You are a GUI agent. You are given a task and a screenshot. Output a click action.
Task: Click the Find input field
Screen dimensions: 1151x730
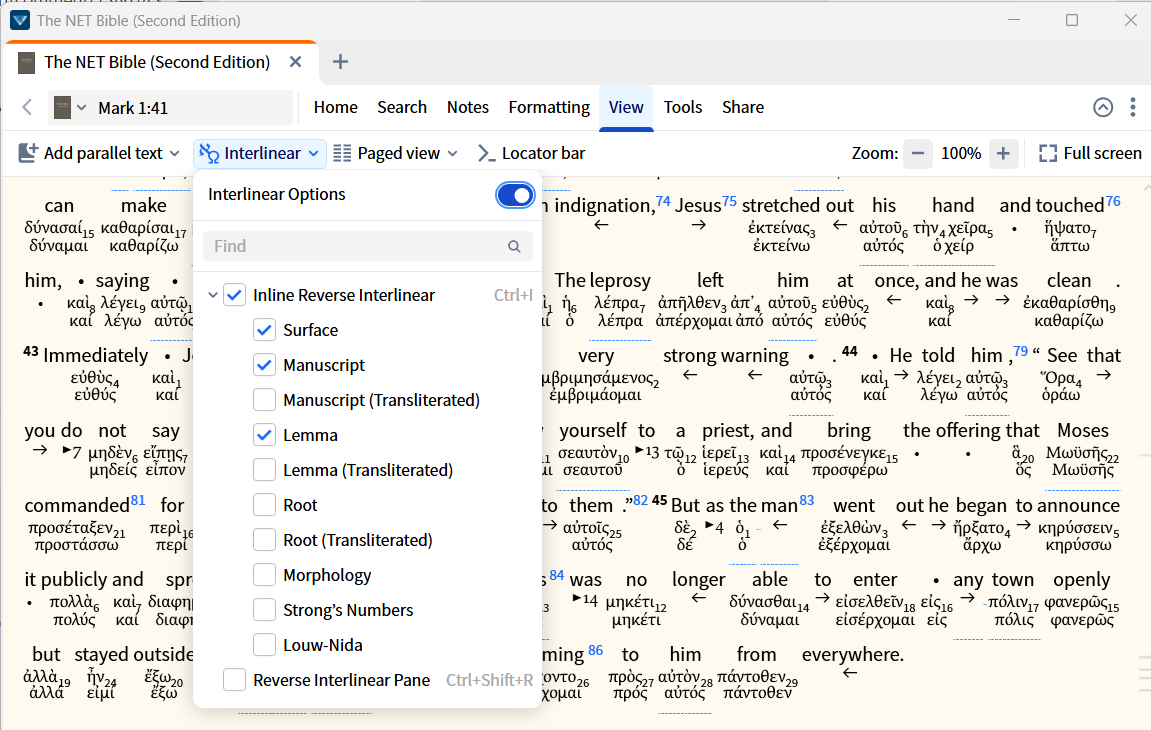[367, 247]
